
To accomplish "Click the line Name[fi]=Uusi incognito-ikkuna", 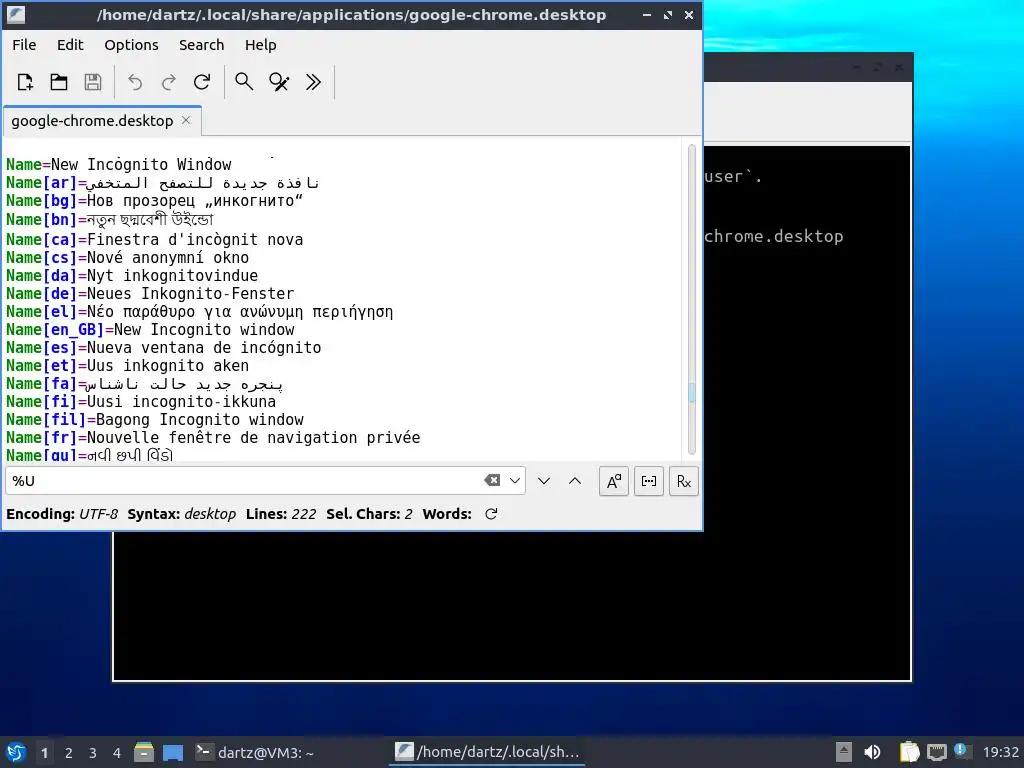I will [141, 402].
